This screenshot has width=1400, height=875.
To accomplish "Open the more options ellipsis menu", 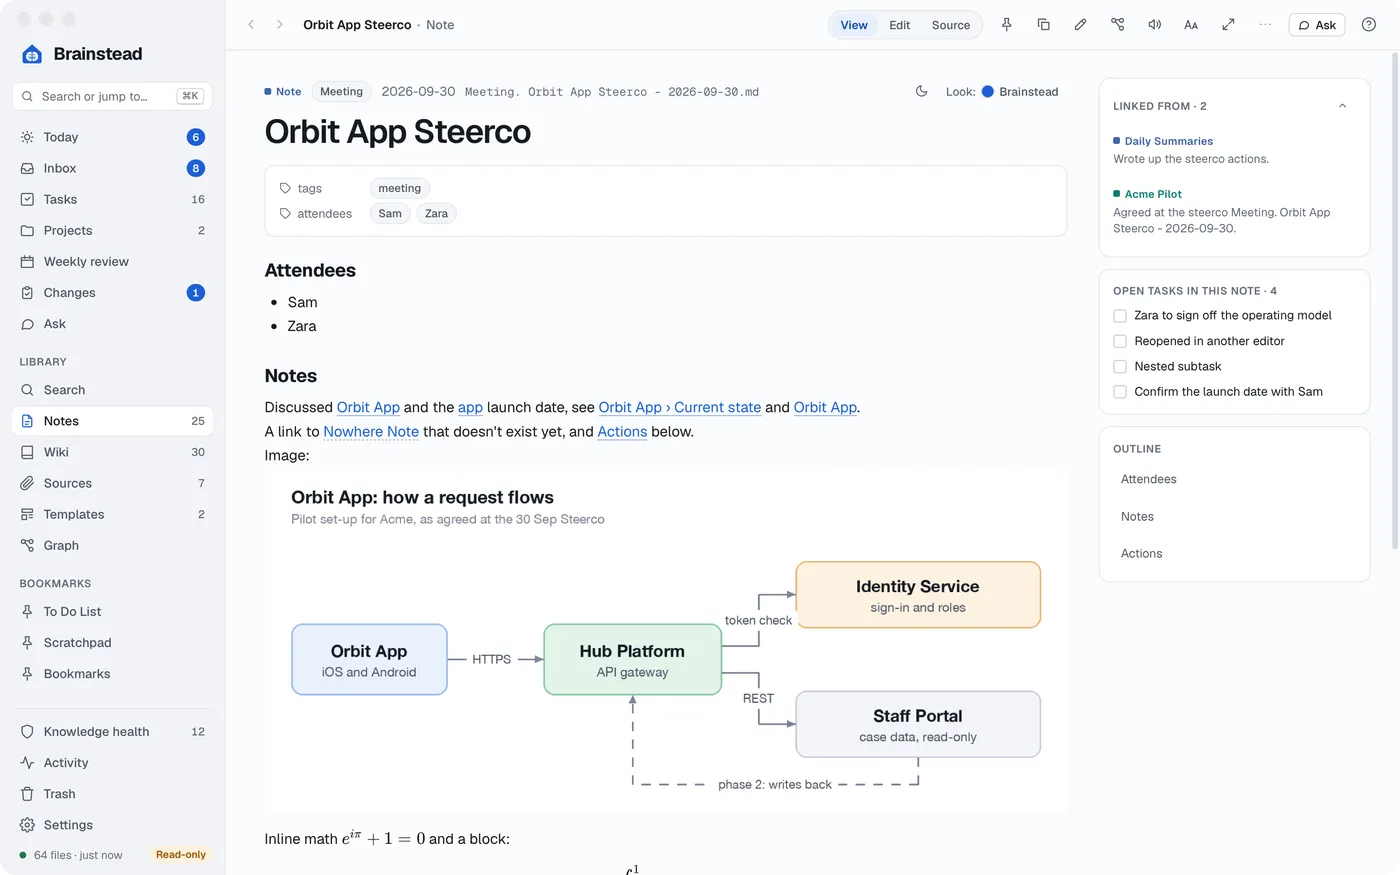I will tap(1265, 25).
